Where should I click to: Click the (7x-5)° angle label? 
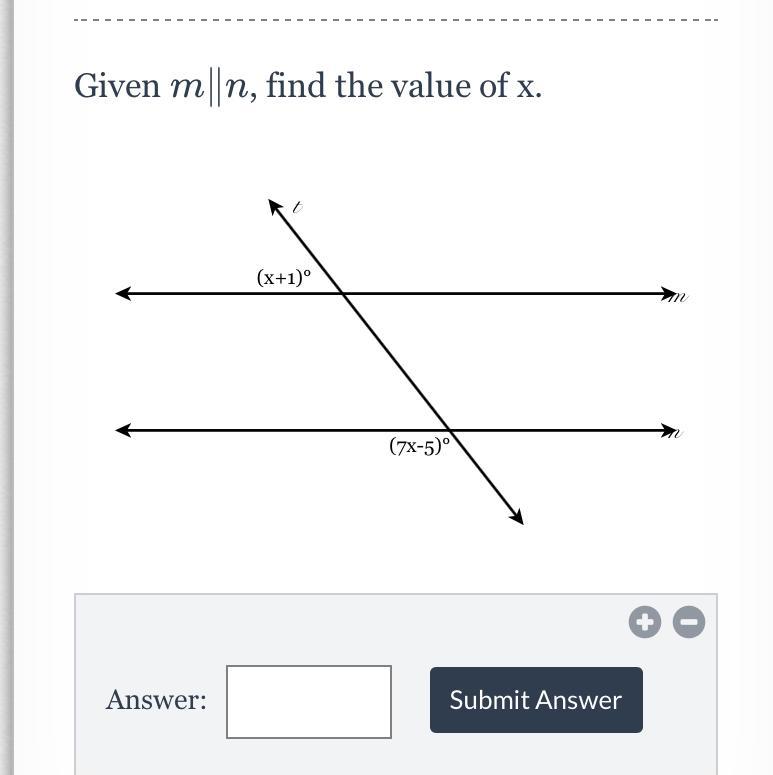pos(420,446)
